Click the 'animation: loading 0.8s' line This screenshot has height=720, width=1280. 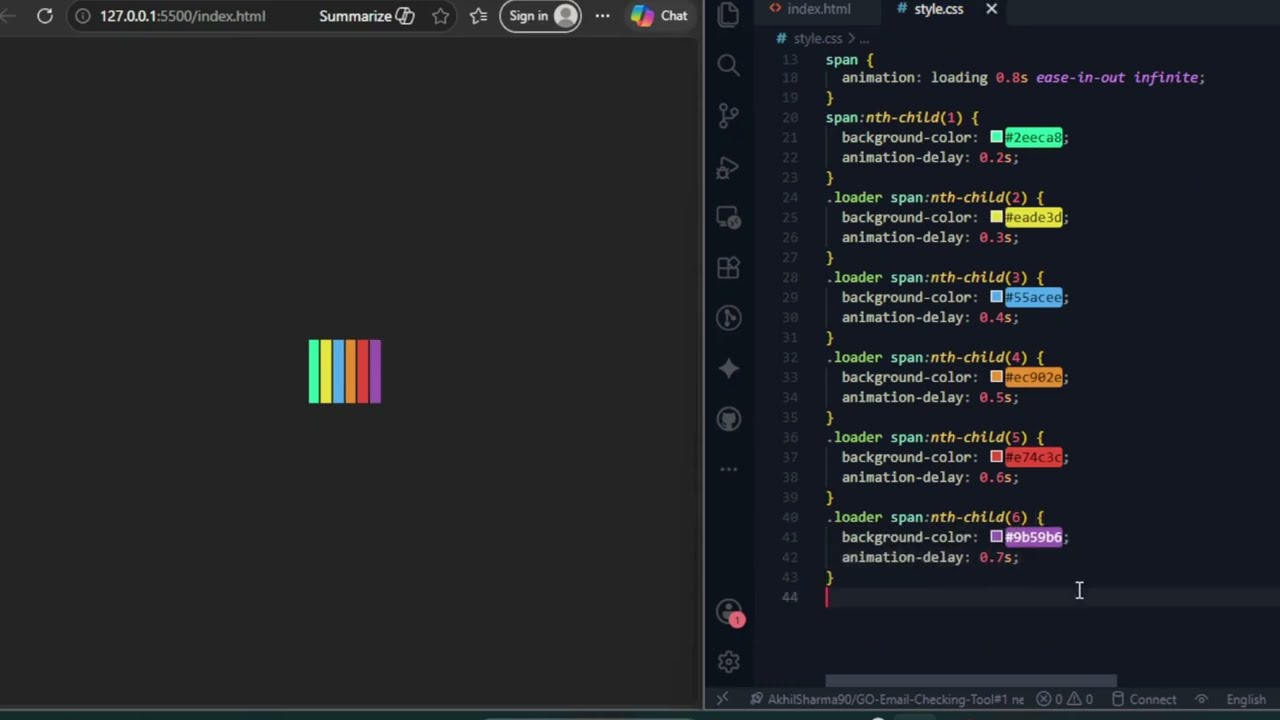tap(1023, 77)
